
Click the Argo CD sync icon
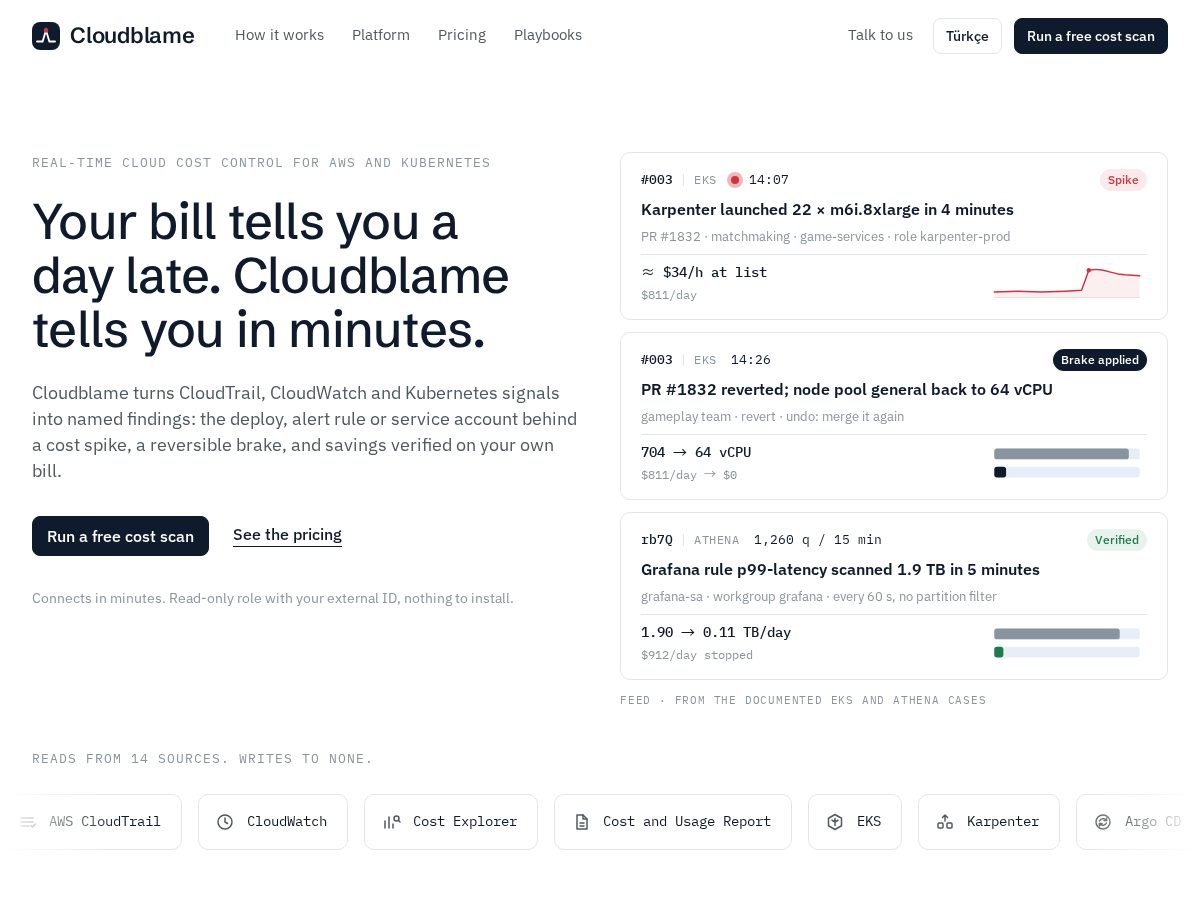1103,822
